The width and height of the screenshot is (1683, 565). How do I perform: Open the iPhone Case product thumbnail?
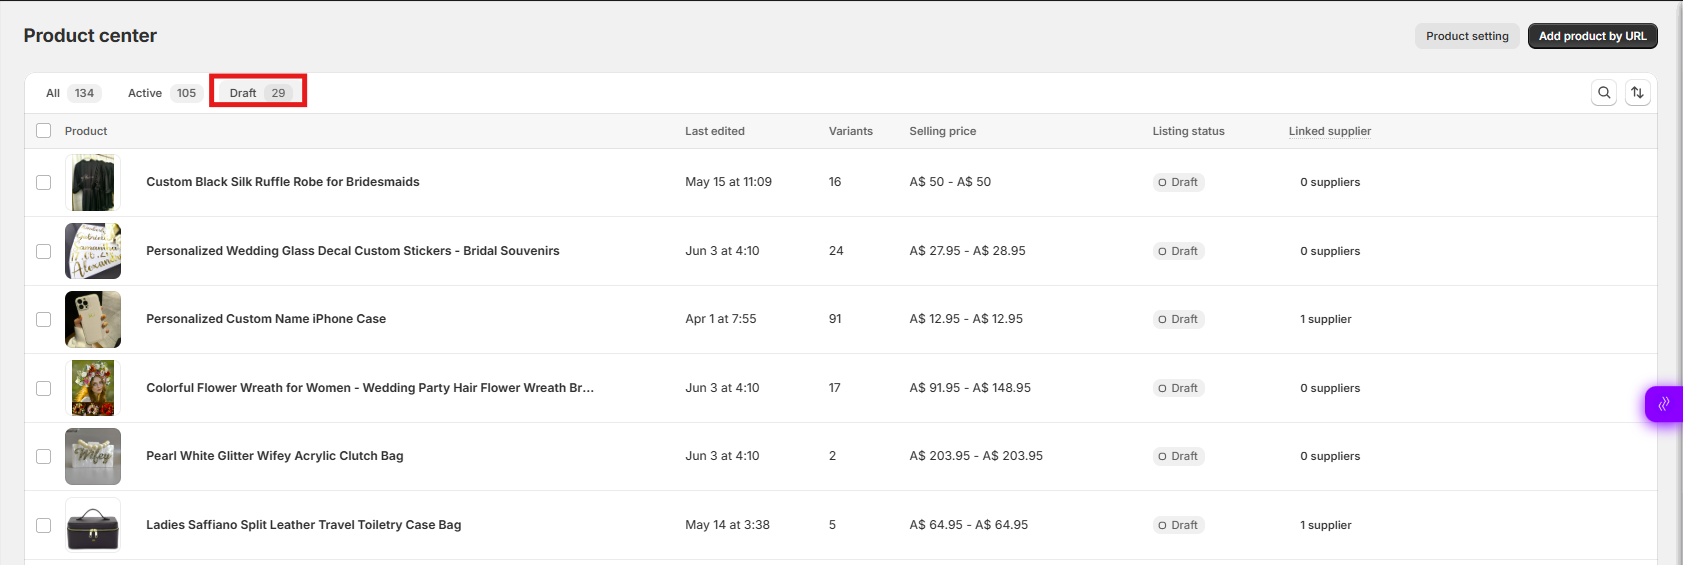tap(93, 319)
